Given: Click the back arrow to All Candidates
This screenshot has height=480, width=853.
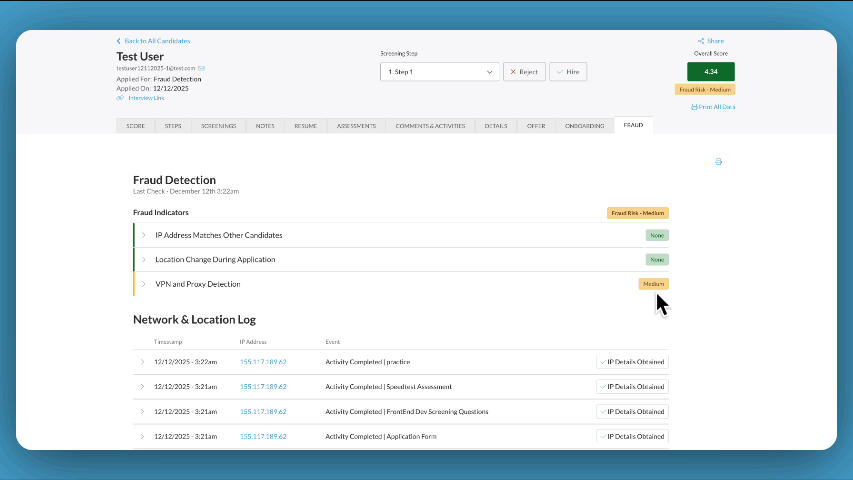Looking at the screenshot, I should [x=119, y=41].
